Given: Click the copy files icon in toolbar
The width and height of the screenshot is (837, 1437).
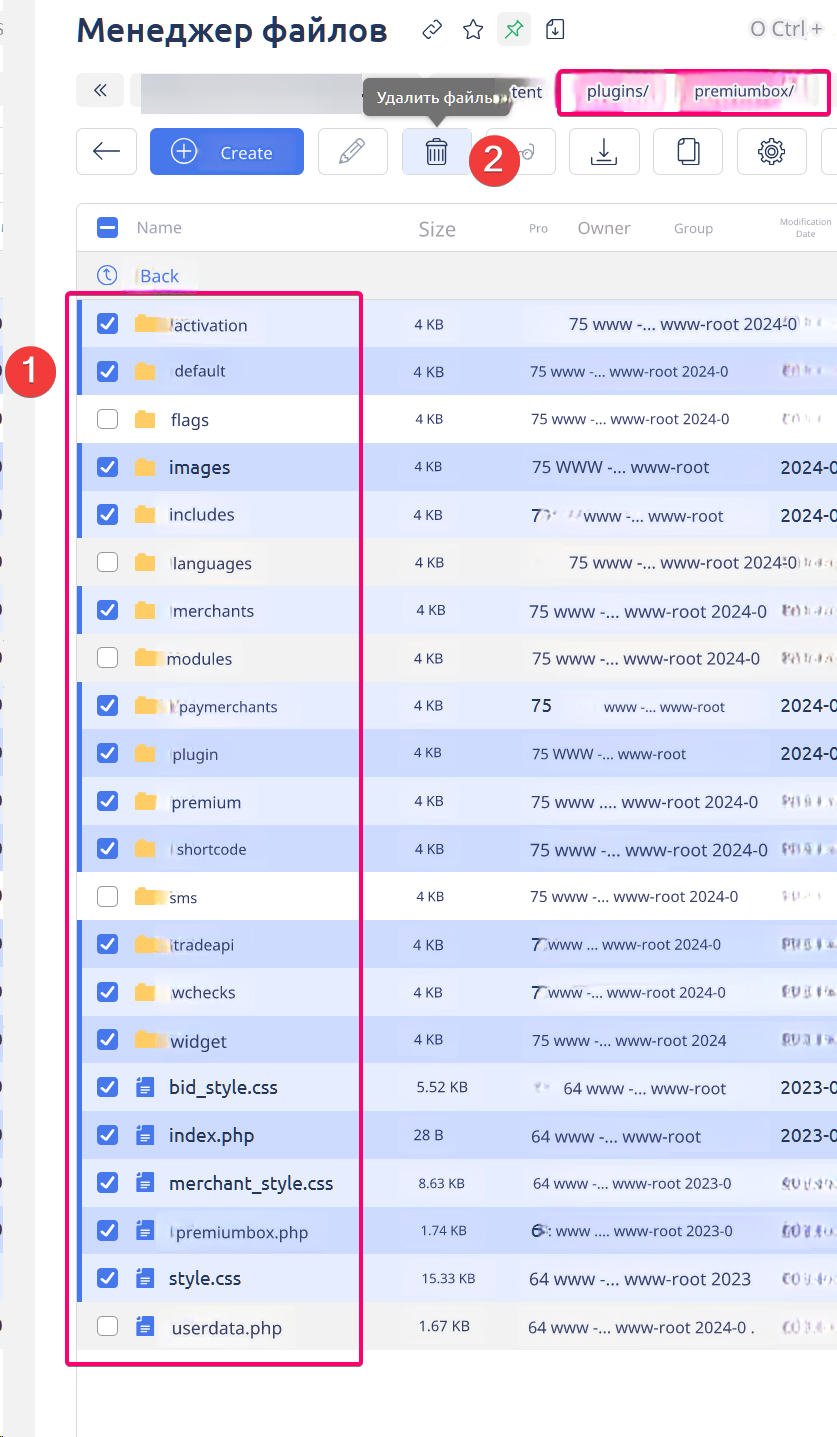Looking at the screenshot, I should click(687, 152).
